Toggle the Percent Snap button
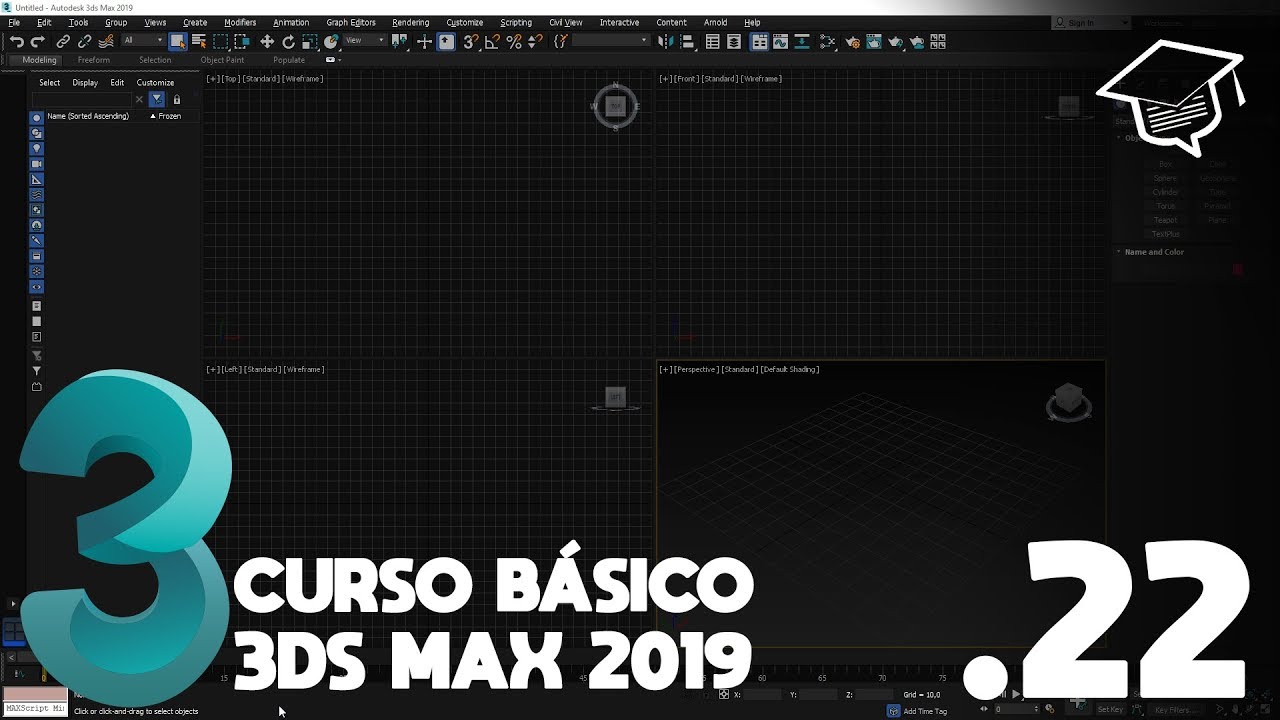 tap(514, 41)
